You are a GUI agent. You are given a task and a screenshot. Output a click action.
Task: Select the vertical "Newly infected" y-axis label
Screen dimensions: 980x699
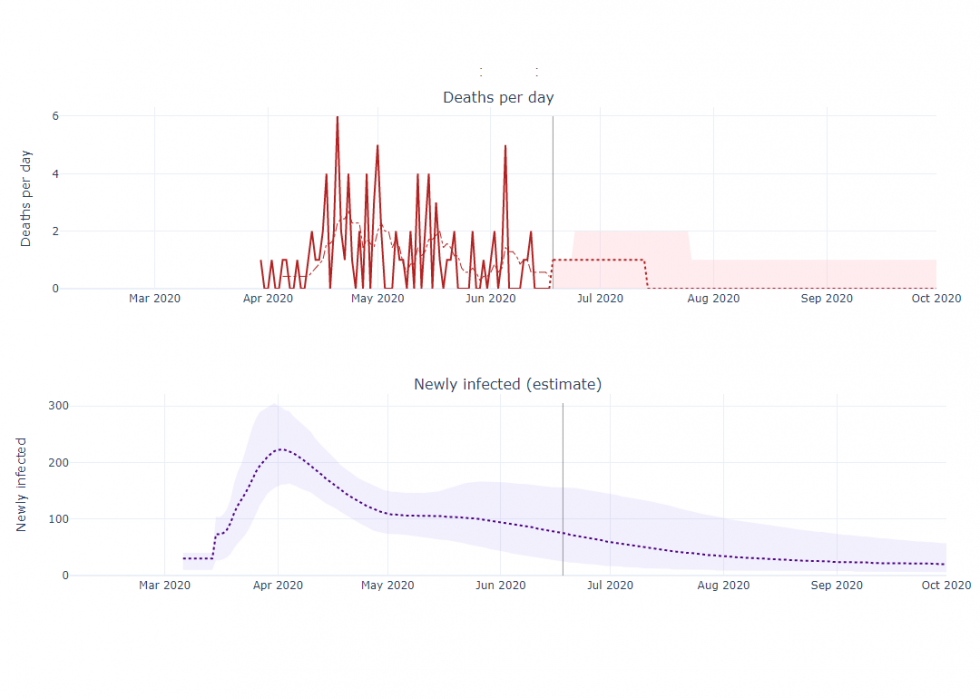click(22, 484)
